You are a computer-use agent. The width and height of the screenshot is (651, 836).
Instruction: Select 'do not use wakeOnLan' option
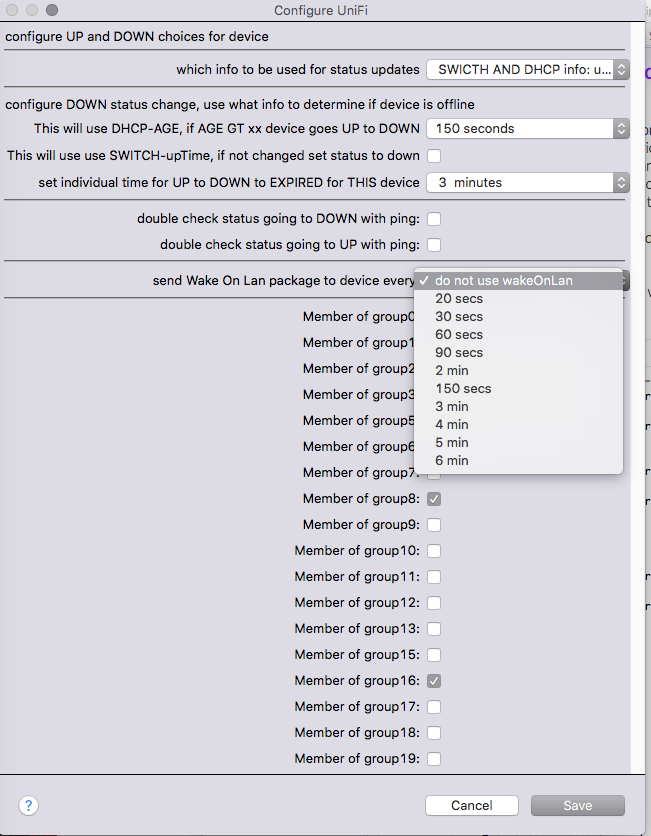point(518,280)
